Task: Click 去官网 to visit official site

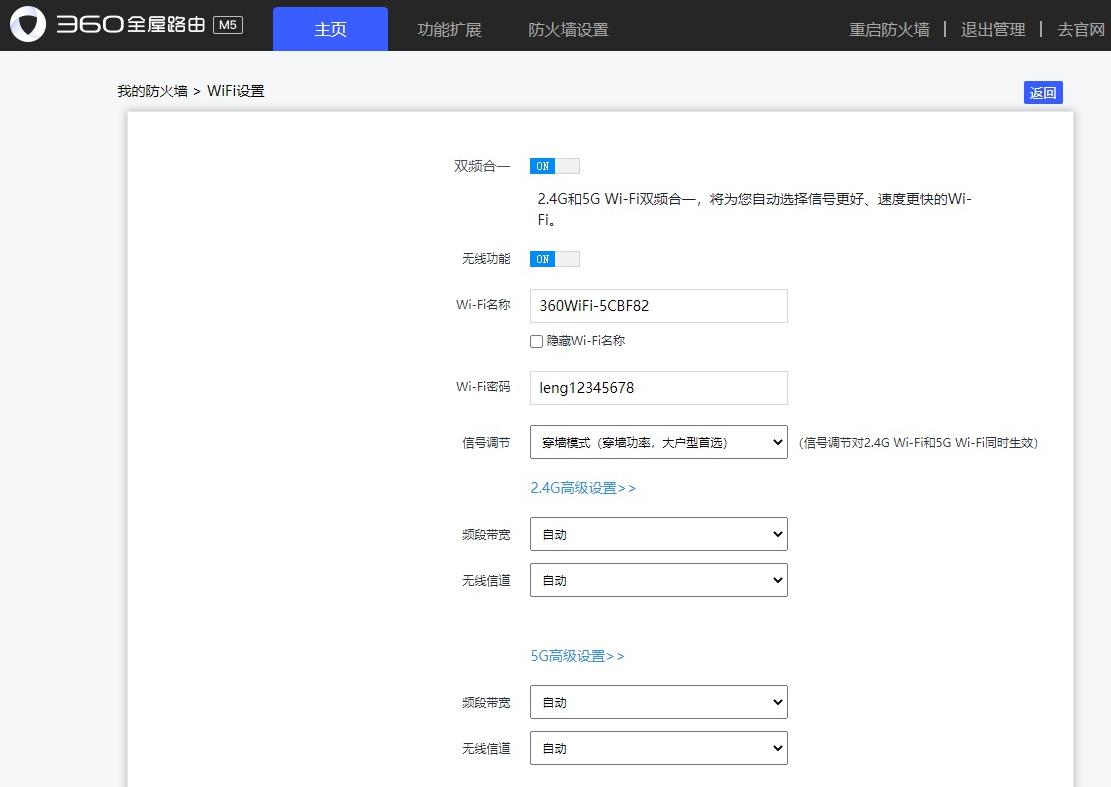Action: pyautogui.click(x=1081, y=29)
